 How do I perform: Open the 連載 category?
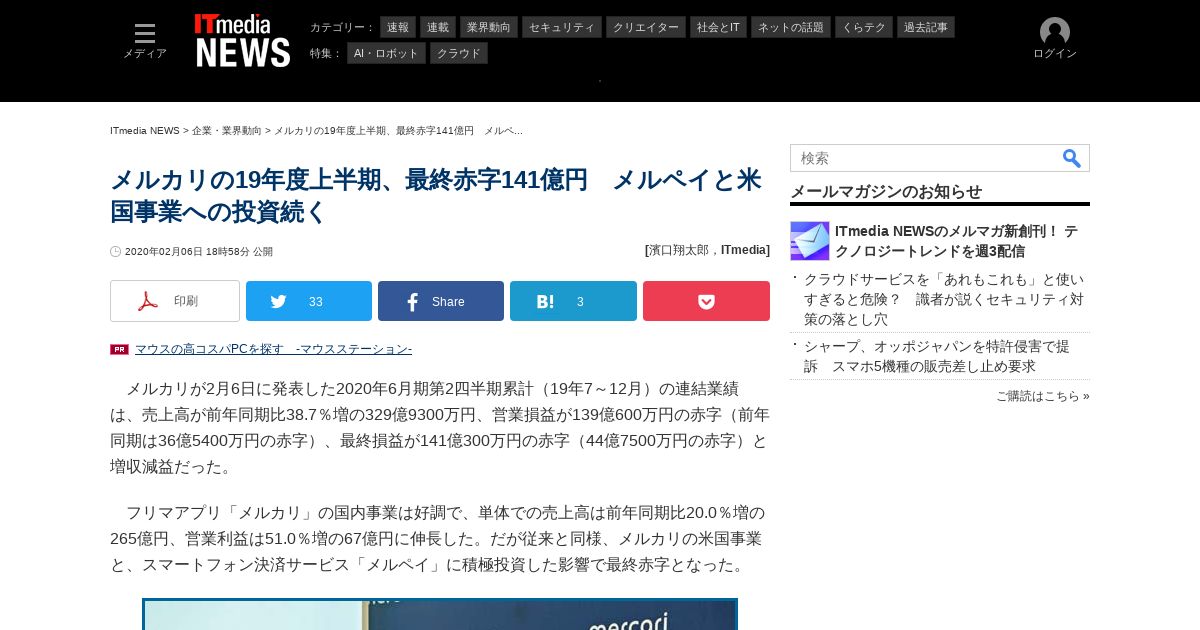pyautogui.click(x=438, y=27)
